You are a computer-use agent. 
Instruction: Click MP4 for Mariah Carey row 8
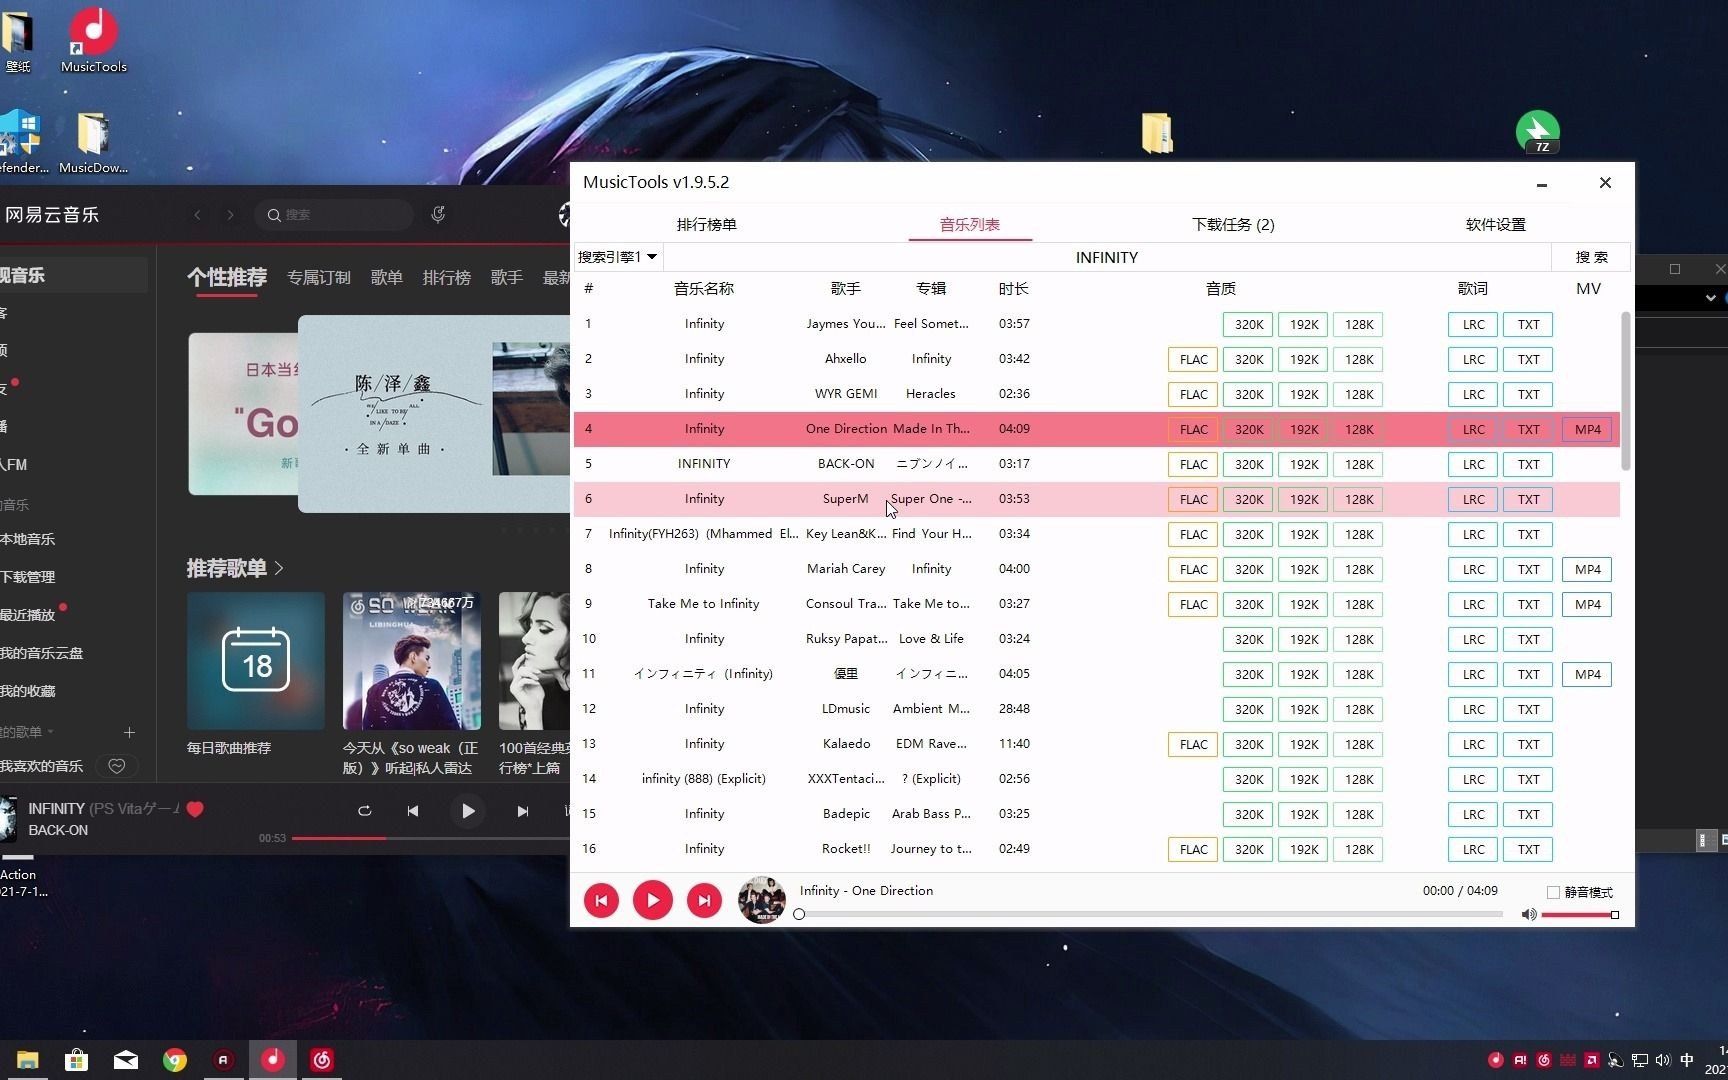pos(1587,569)
